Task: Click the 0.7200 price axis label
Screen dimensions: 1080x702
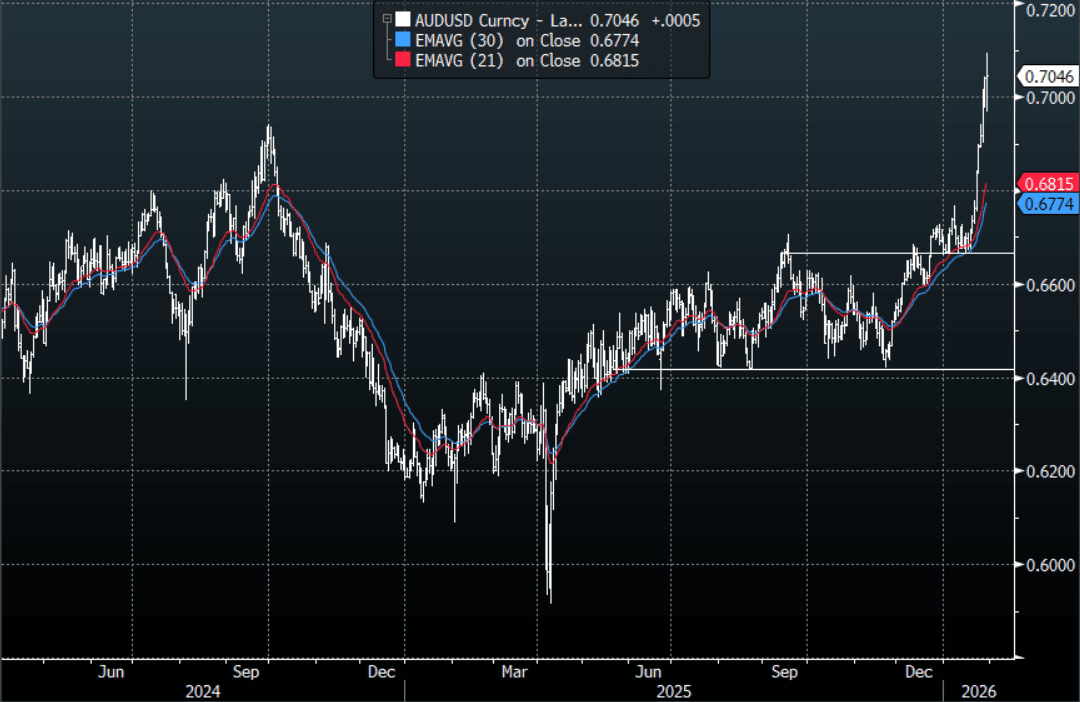Action: (1050, 10)
